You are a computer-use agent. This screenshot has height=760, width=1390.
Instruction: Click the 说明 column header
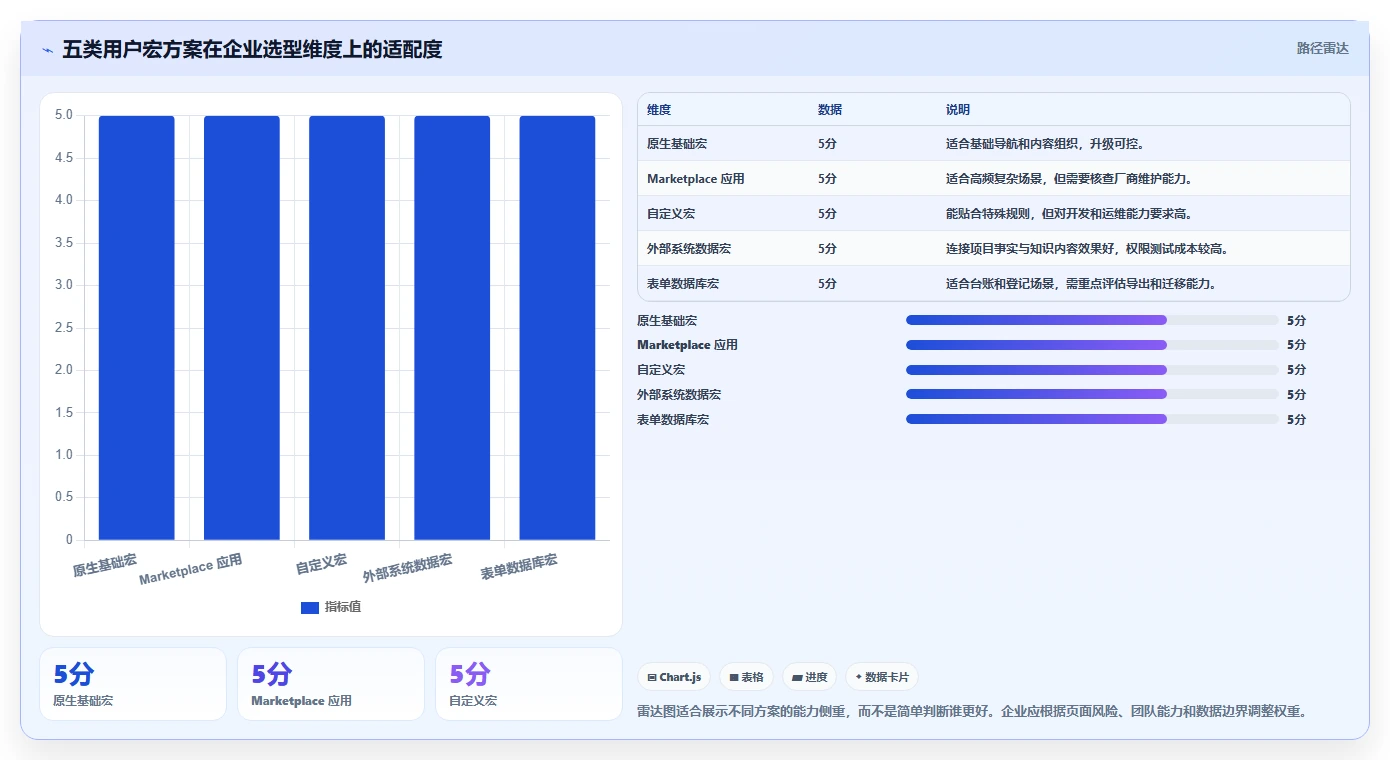point(958,110)
